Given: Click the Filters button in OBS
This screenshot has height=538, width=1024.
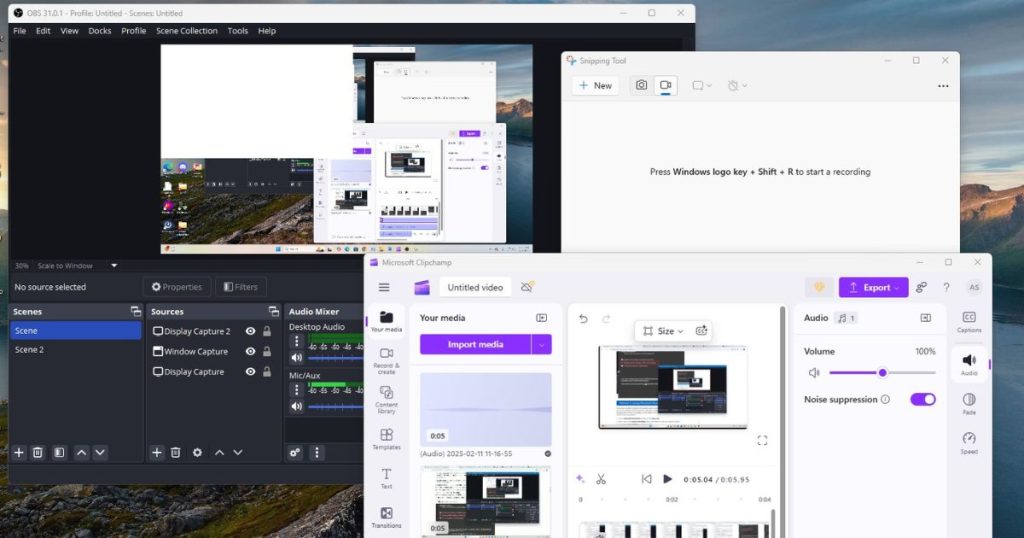Looking at the screenshot, I should coord(241,287).
